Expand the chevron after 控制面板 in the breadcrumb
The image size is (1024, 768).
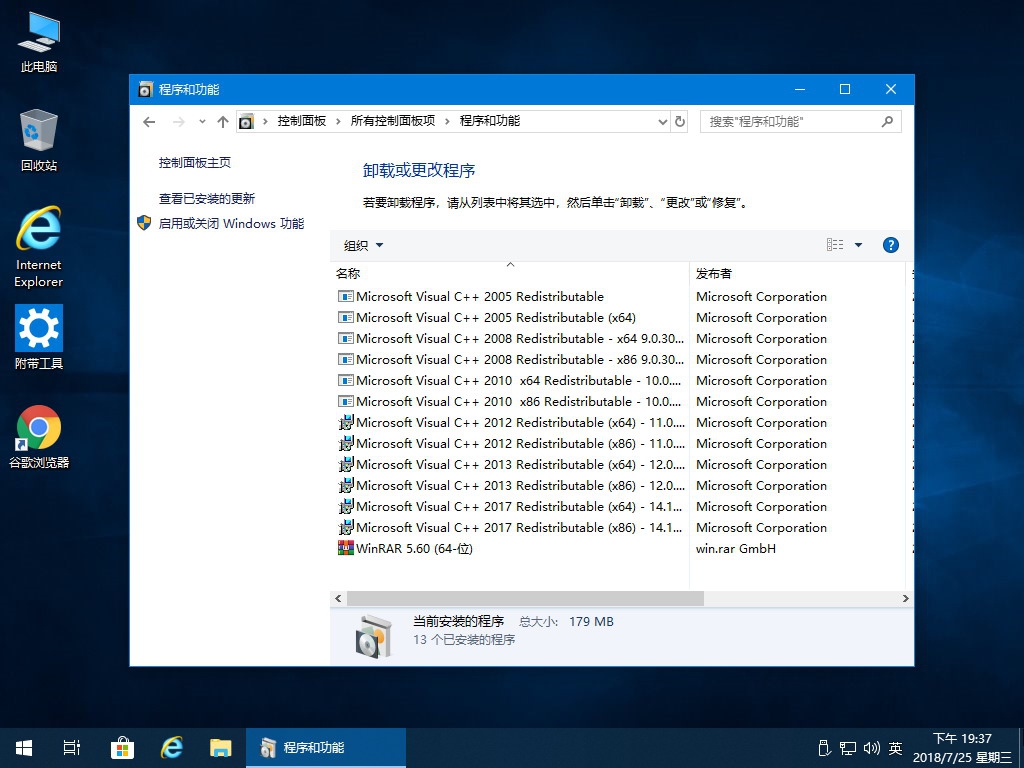338,121
